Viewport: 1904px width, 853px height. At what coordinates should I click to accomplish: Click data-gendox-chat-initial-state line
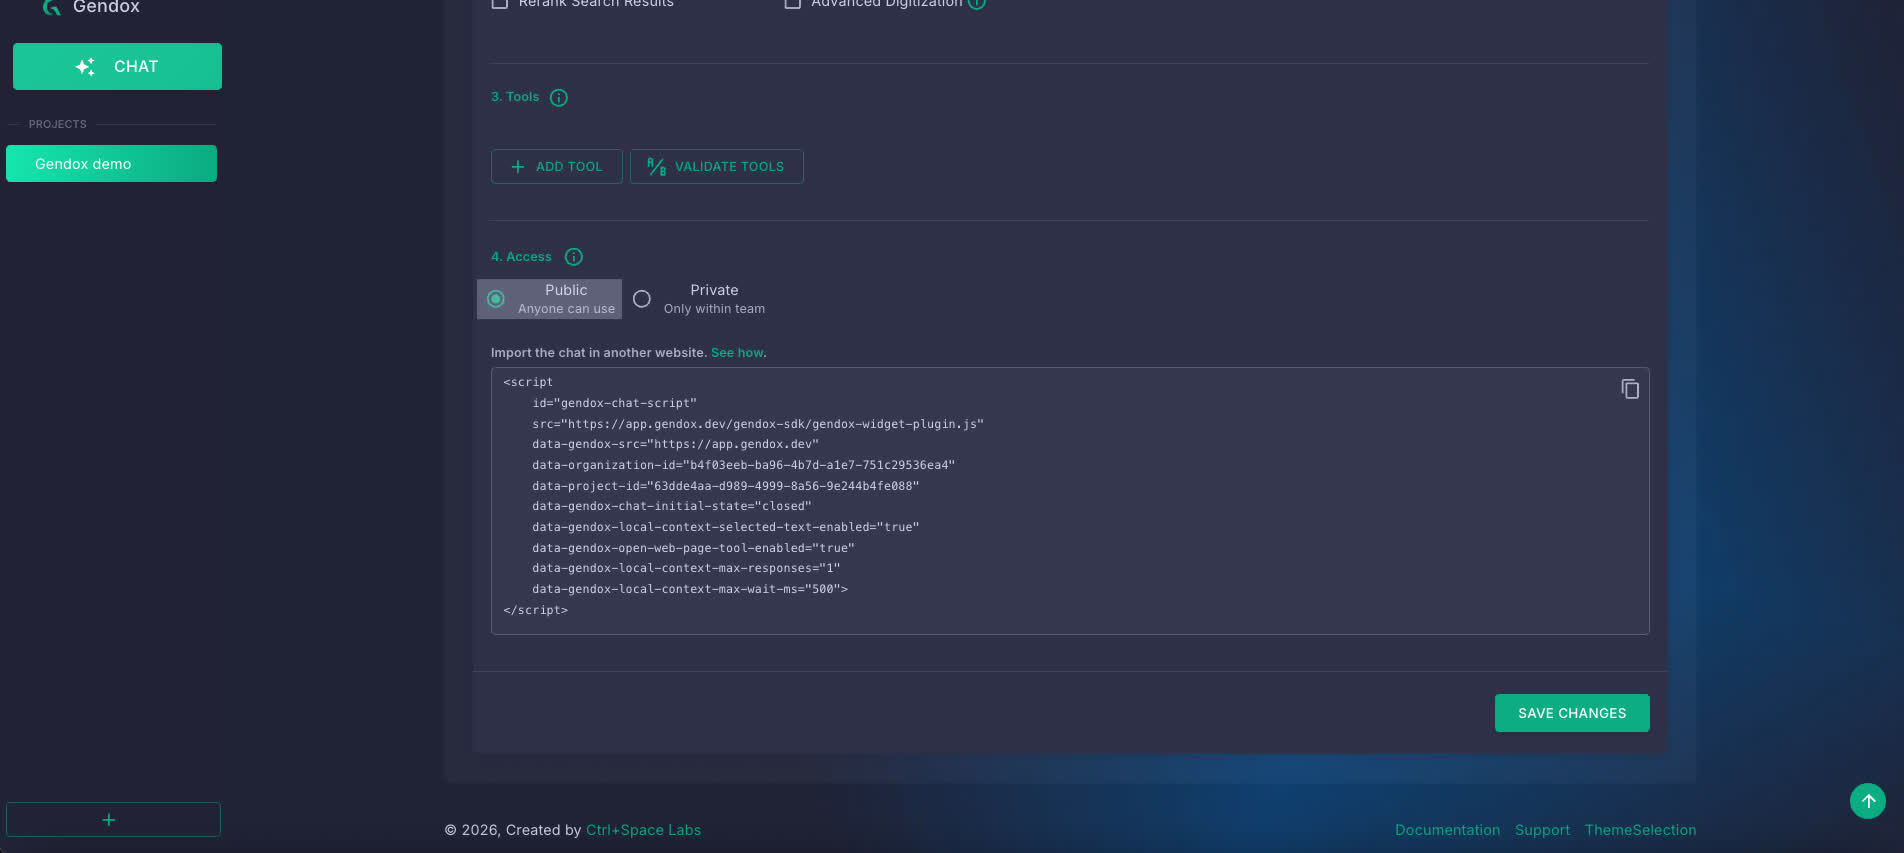point(671,507)
